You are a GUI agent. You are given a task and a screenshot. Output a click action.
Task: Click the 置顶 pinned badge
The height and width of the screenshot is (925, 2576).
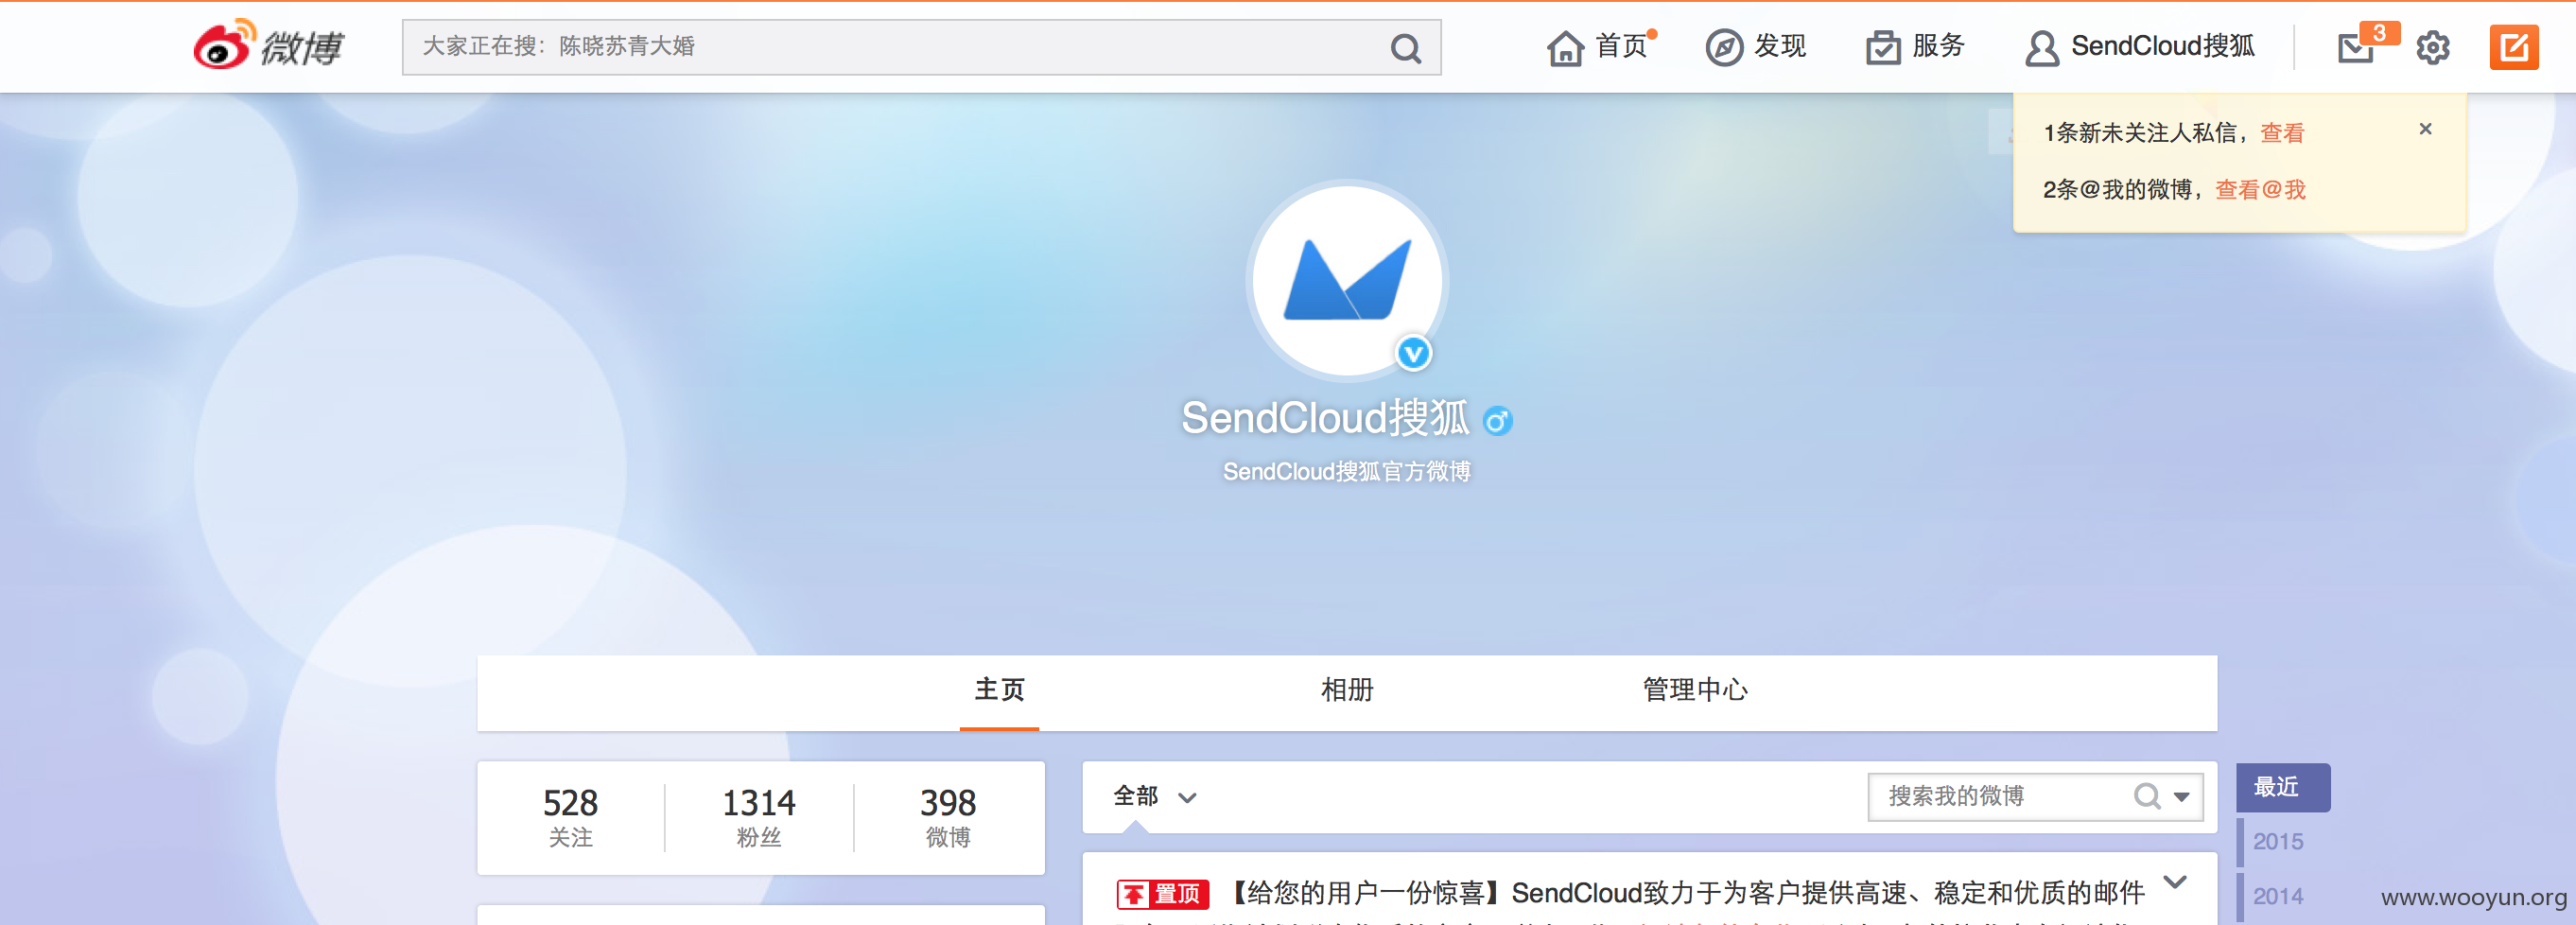pyautogui.click(x=1162, y=894)
